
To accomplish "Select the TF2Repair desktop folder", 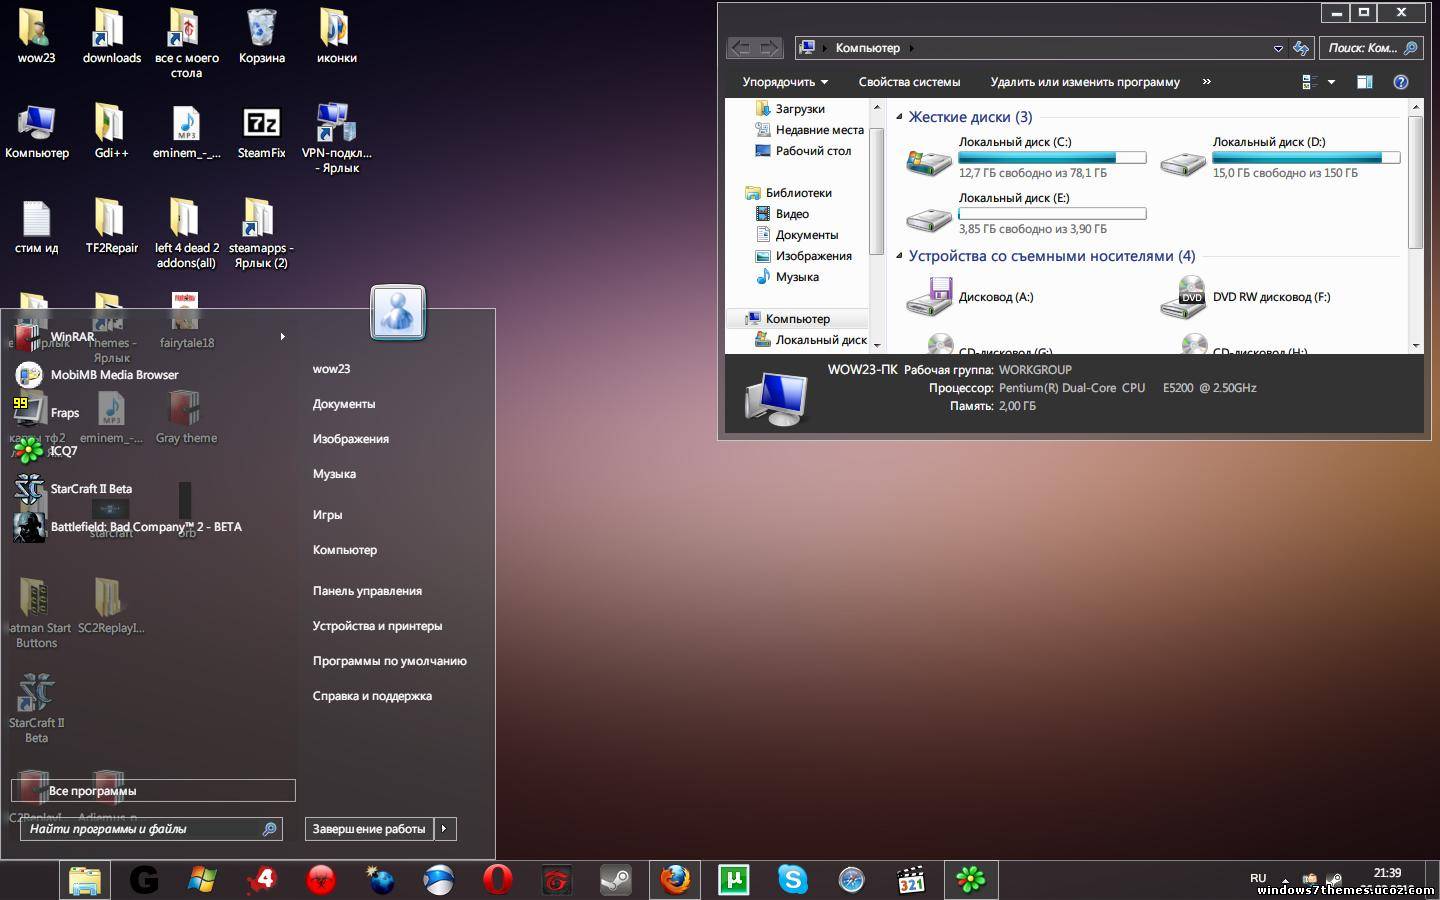I will (111, 226).
